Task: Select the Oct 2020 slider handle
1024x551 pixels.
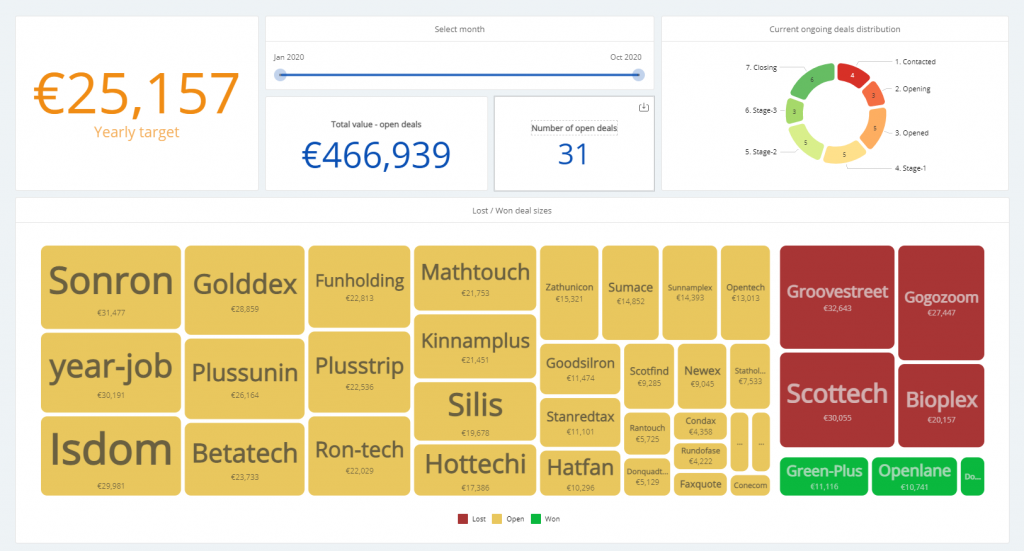Action: (638, 75)
